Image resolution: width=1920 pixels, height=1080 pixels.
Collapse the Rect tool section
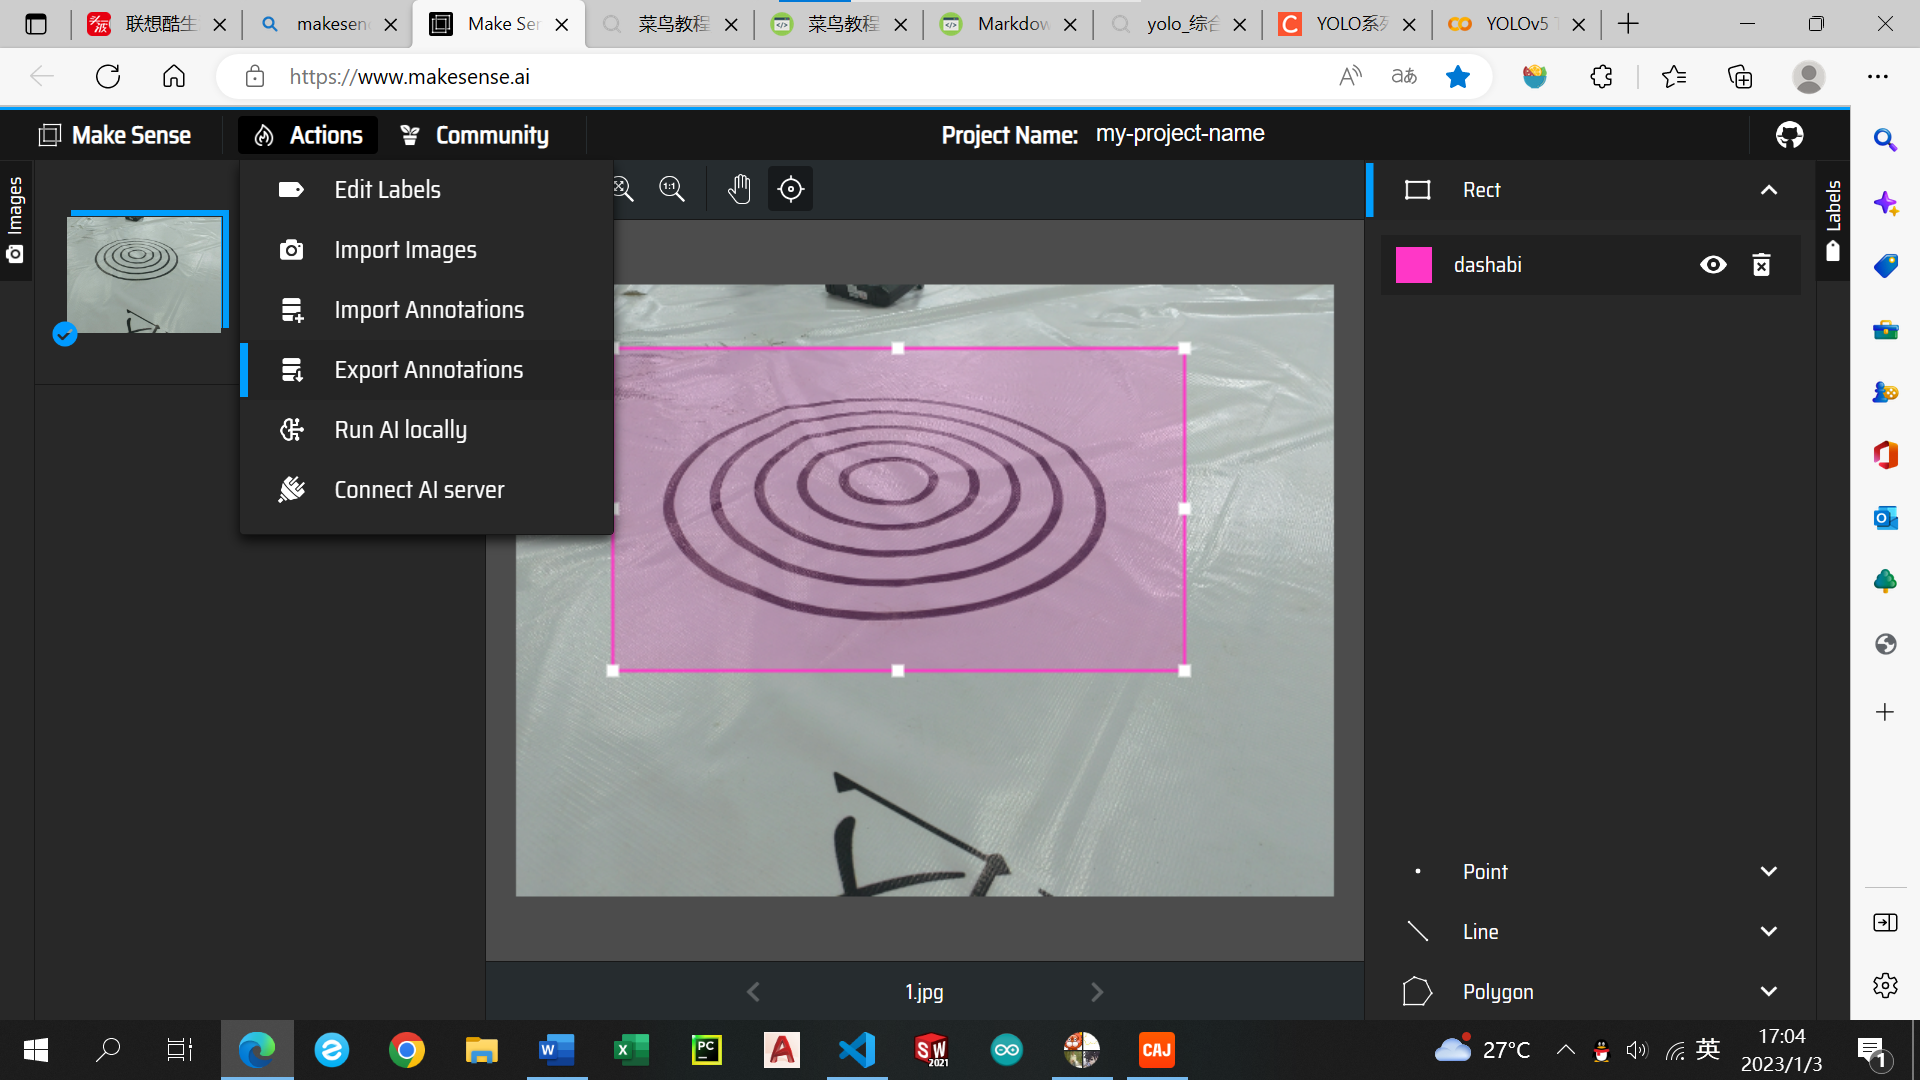tap(1768, 190)
